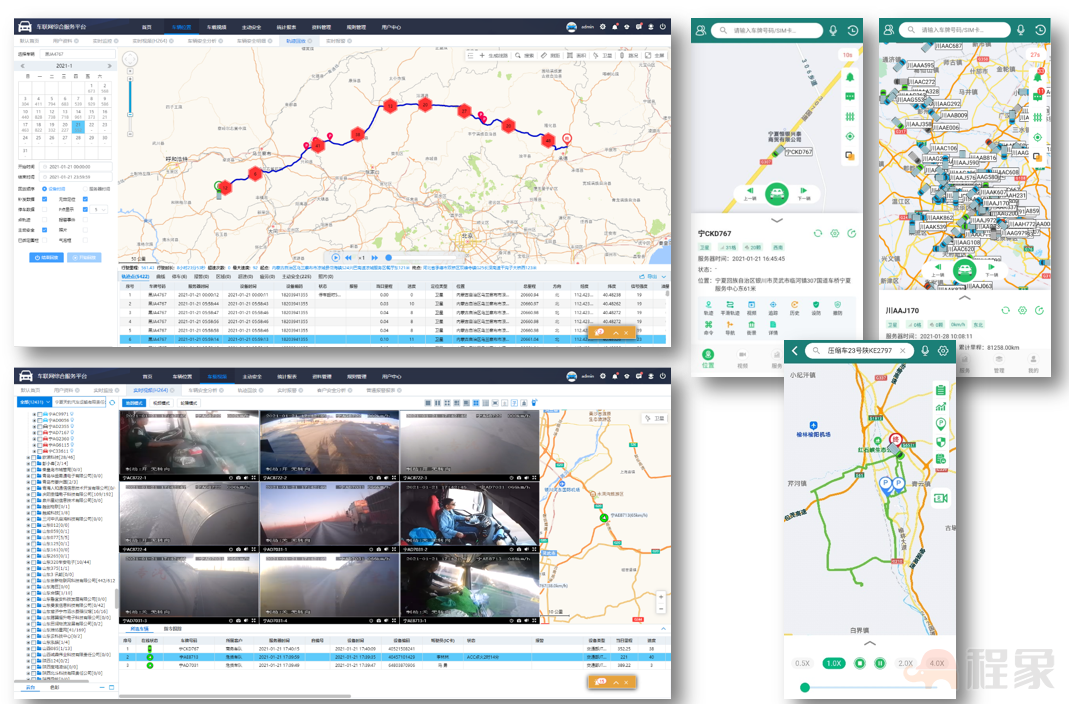The height and width of the screenshot is (704, 1069).
Task: Select 设备时间 radio option
Action: tap(54, 189)
